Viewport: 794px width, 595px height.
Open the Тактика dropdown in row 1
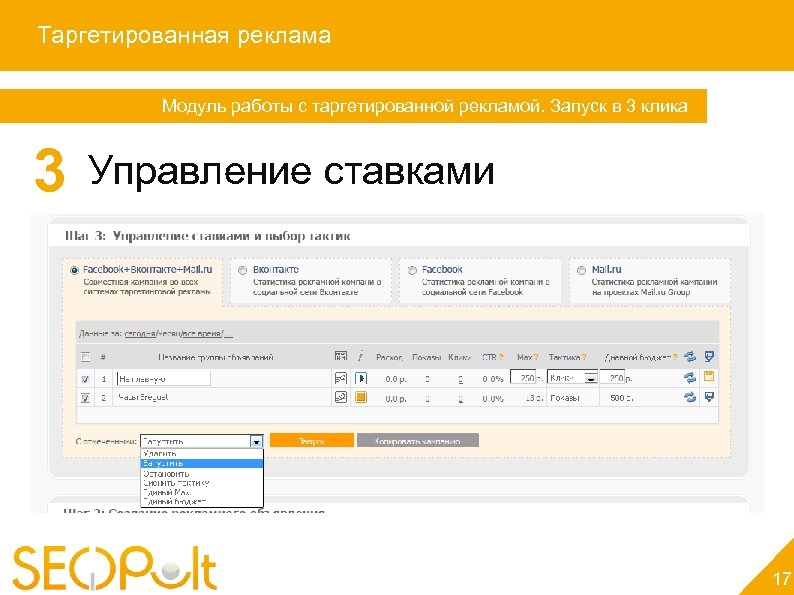[x=573, y=378]
